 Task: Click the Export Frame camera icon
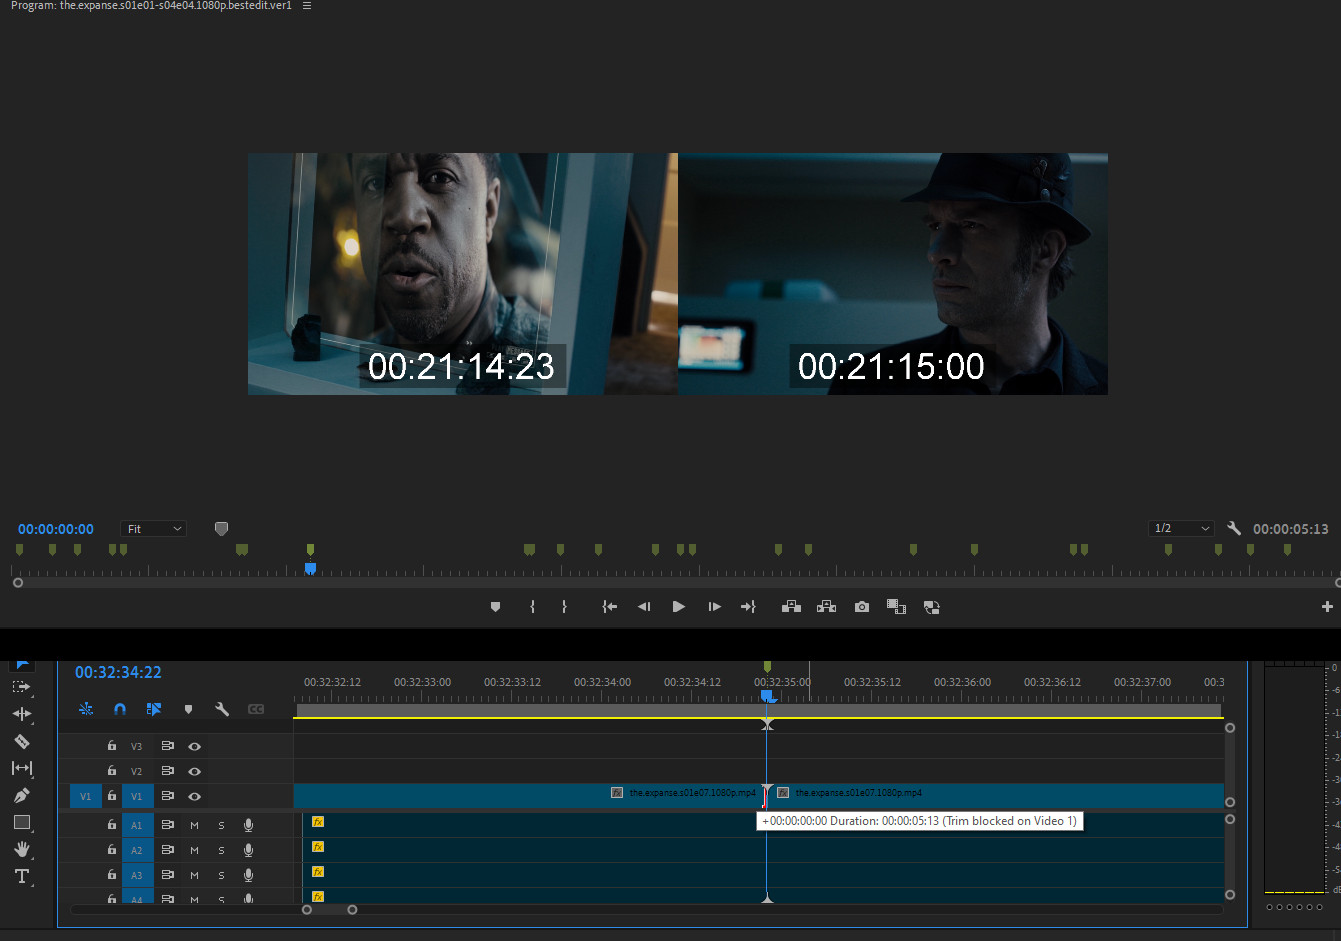coord(861,607)
